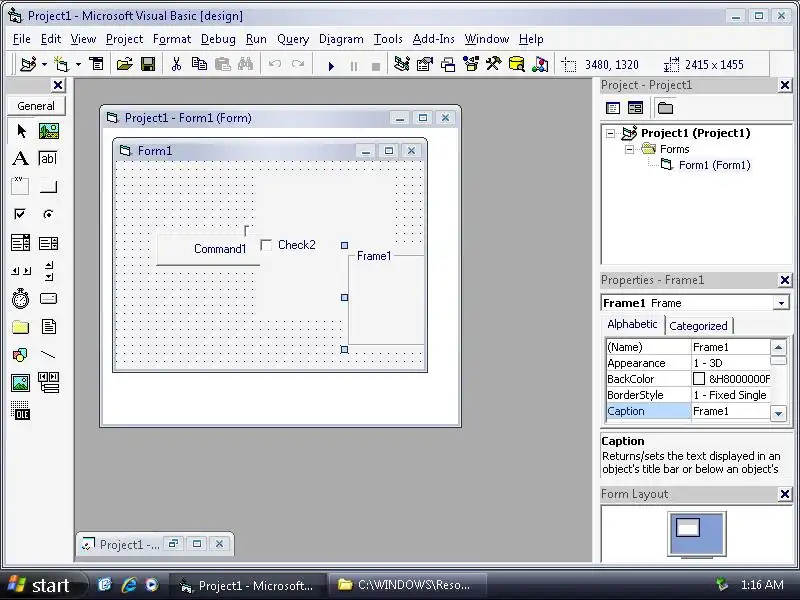800x600 pixels.
Task: Open the Debug menu
Action: [218, 39]
